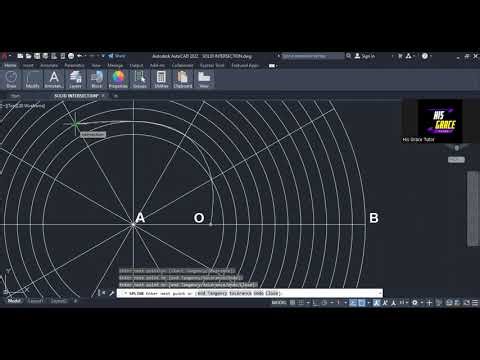
Task: Click the search magnifier icon
Action: click(348, 56)
